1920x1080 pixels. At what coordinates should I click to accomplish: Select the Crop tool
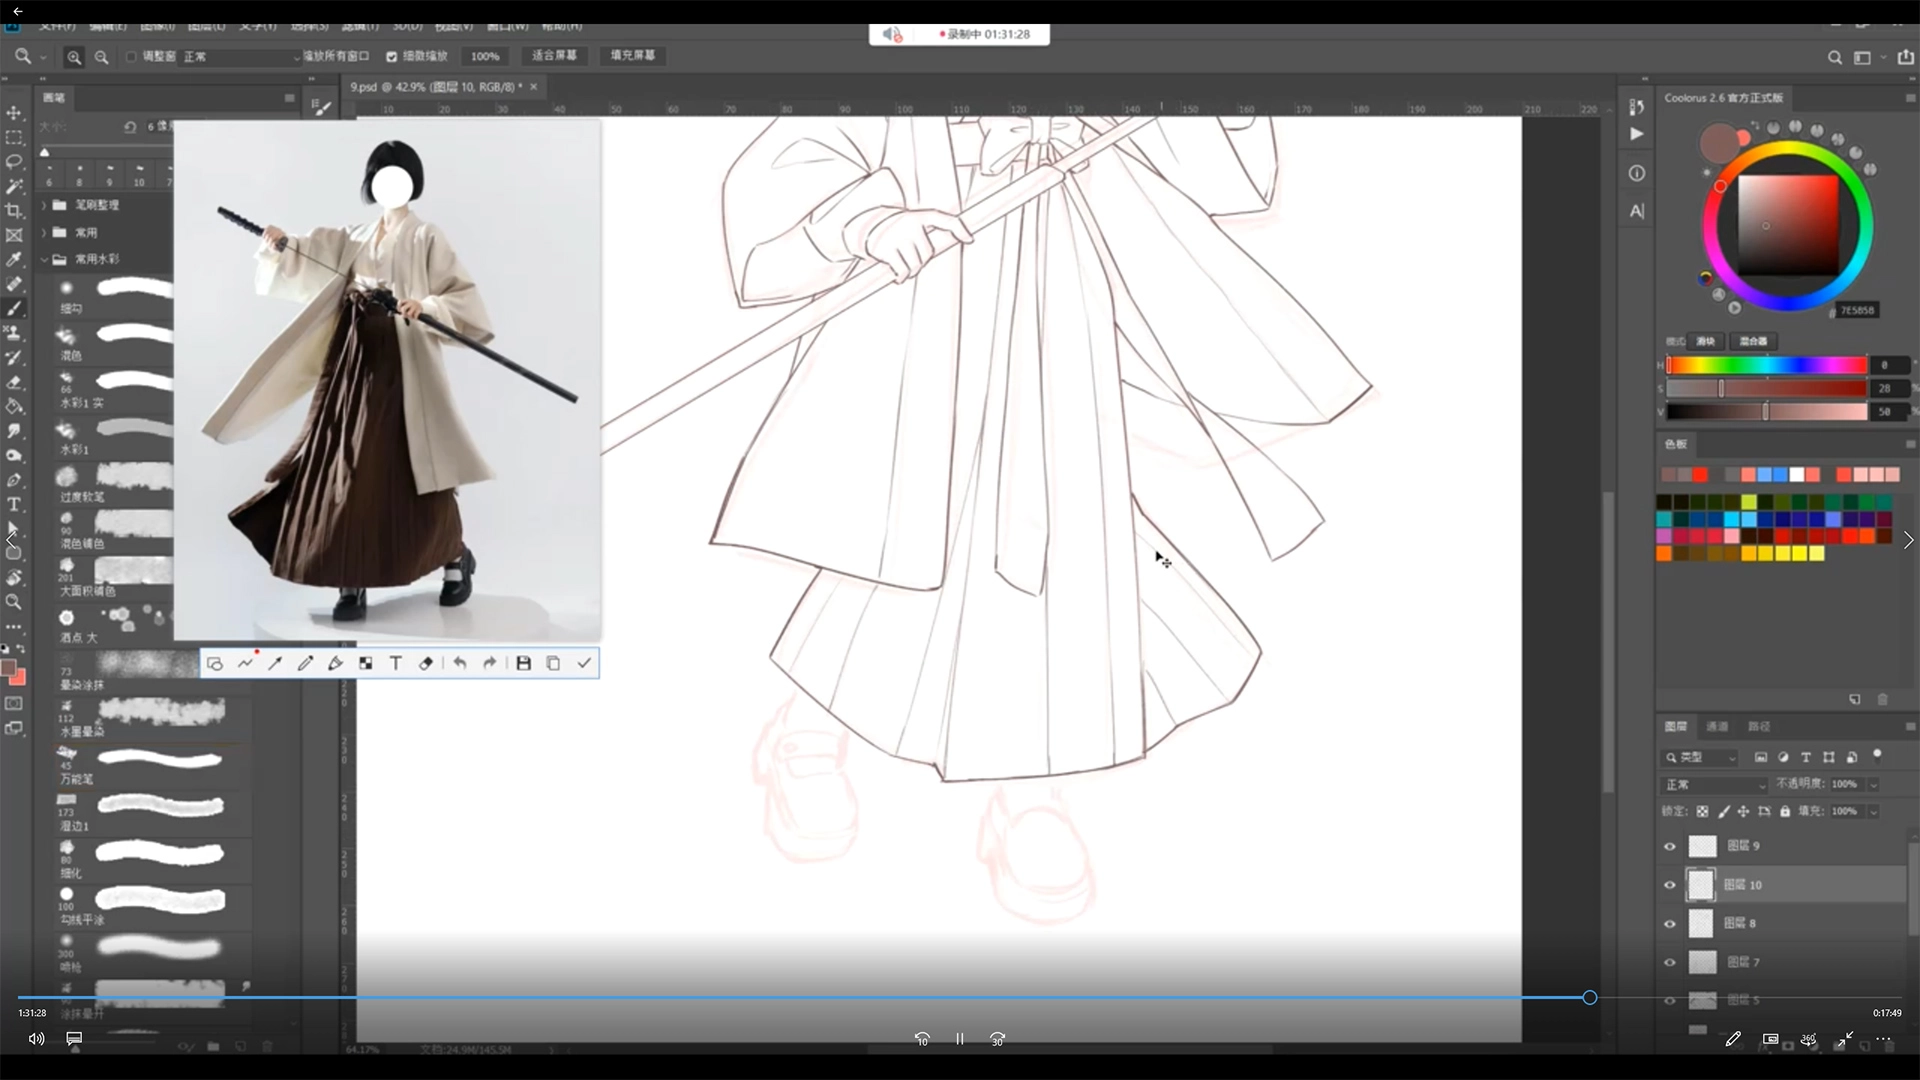point(14,210)
